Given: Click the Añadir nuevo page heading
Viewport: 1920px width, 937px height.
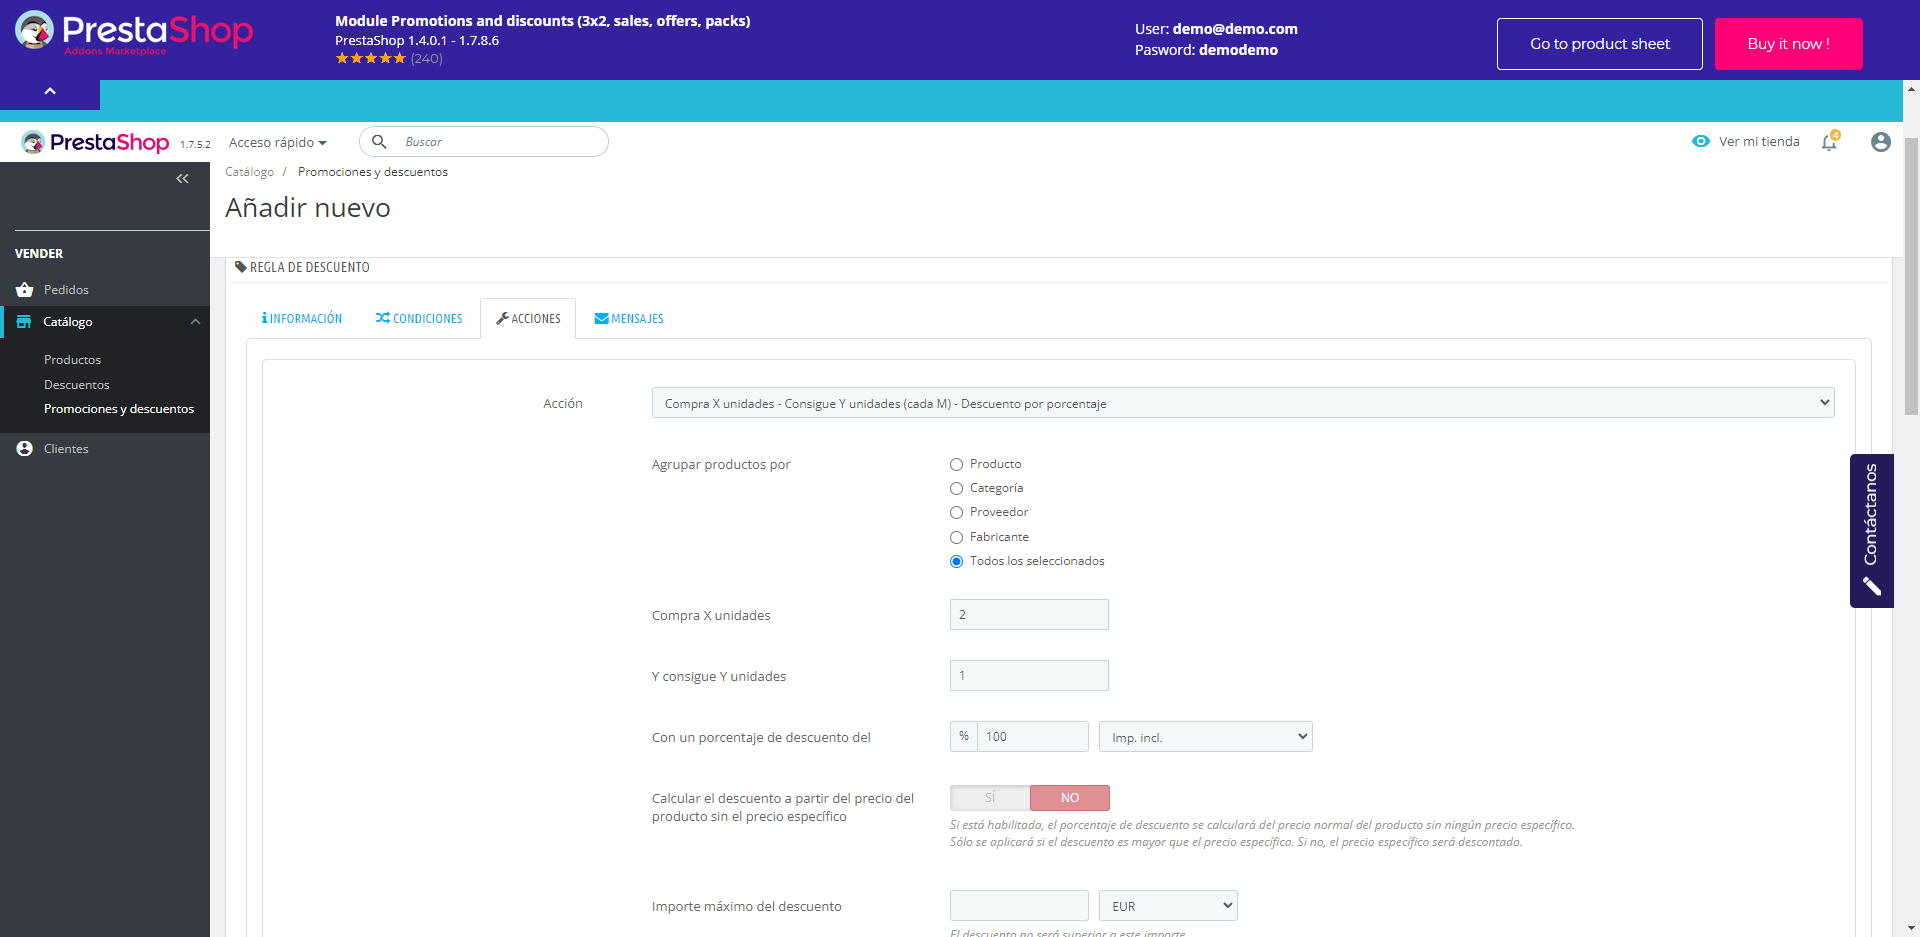Looking at the screenshot, I should point(308,208).
